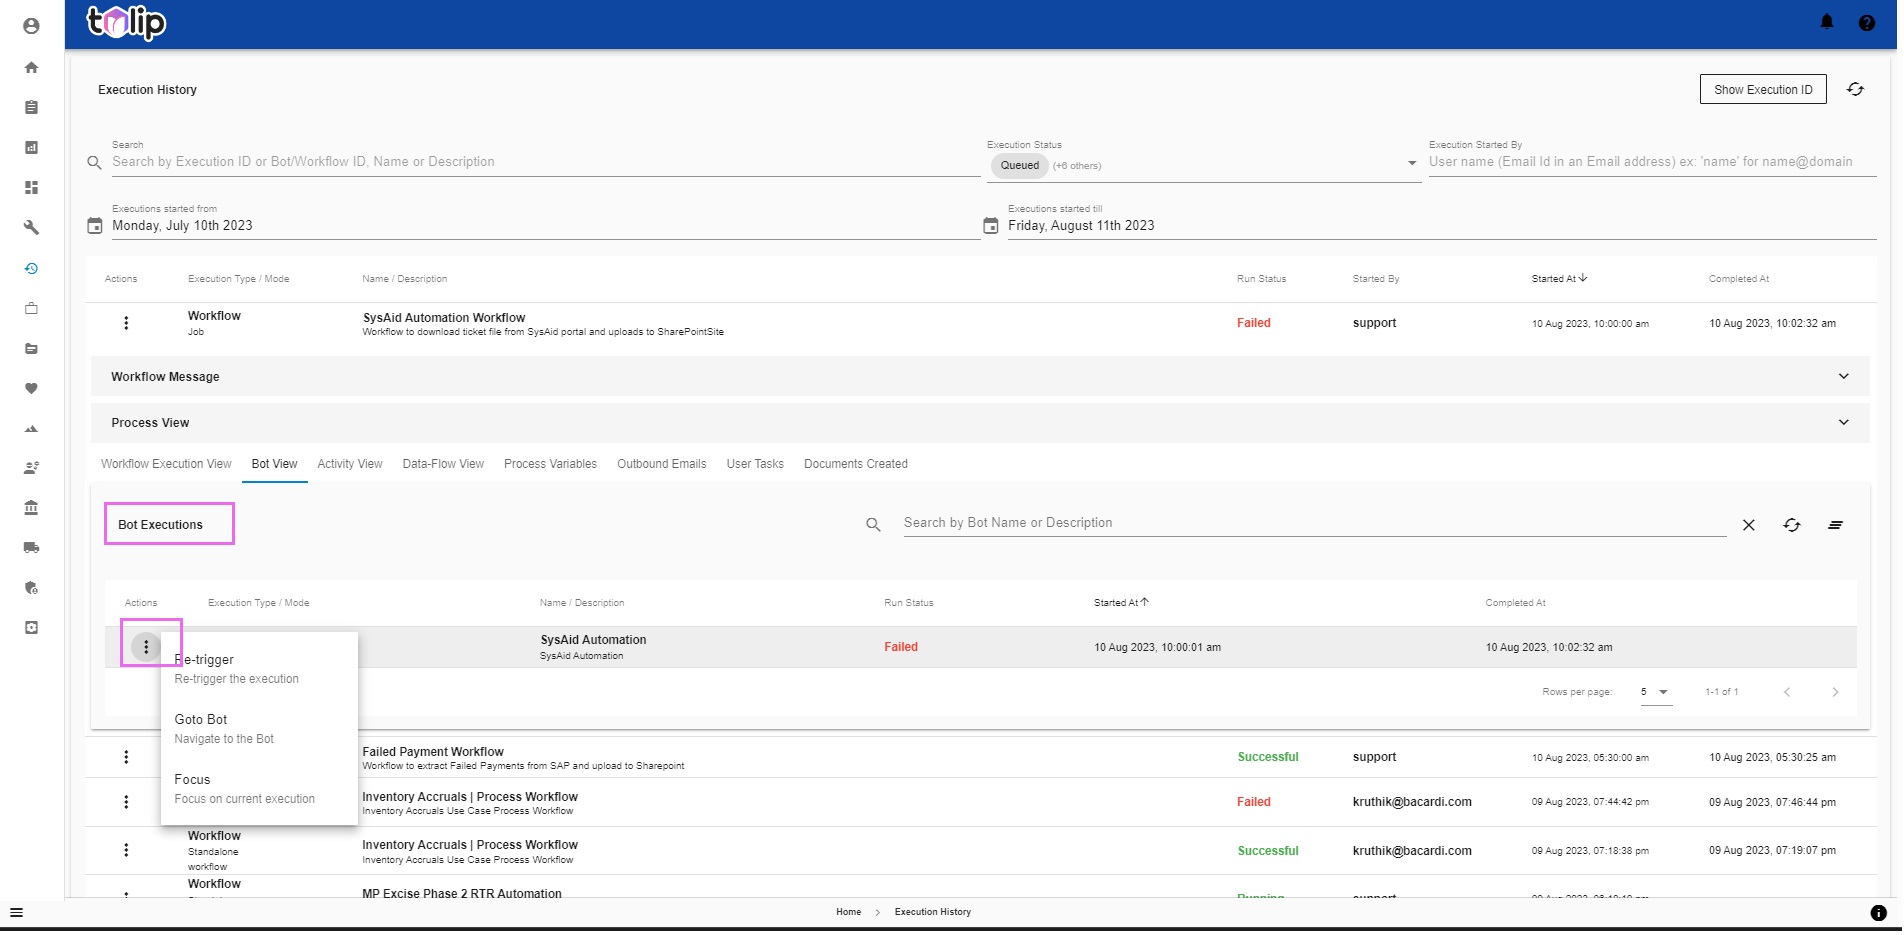
Task: Open the 'Executions started till' calendar picker
Action: click(991, 226)
